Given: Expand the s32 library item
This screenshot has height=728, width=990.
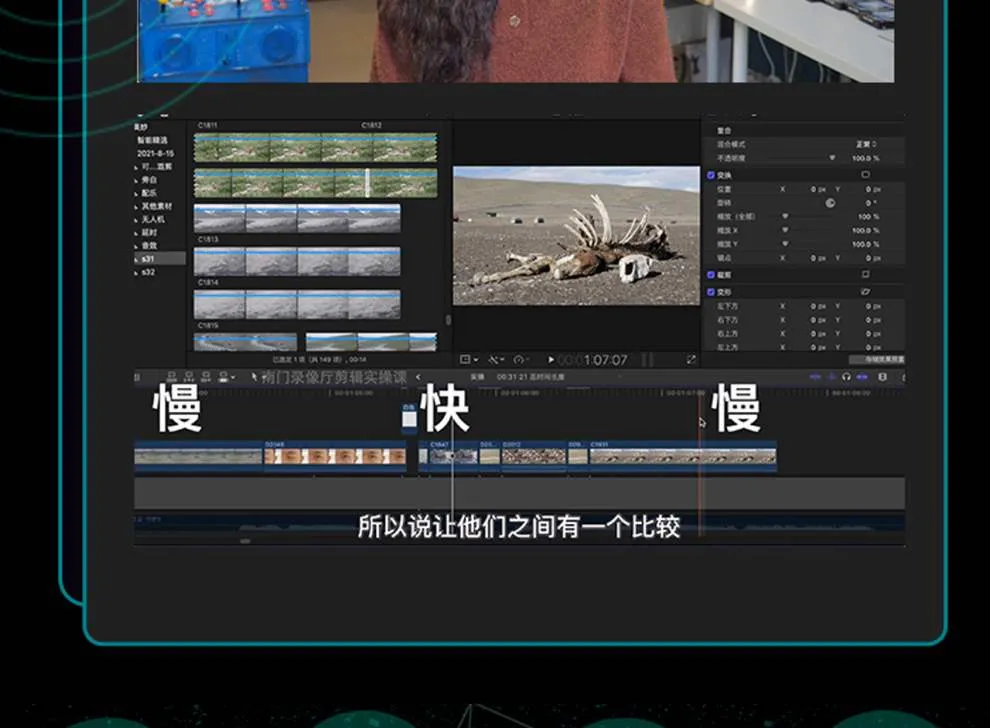Looking at the screenshot, I should 137,271.
